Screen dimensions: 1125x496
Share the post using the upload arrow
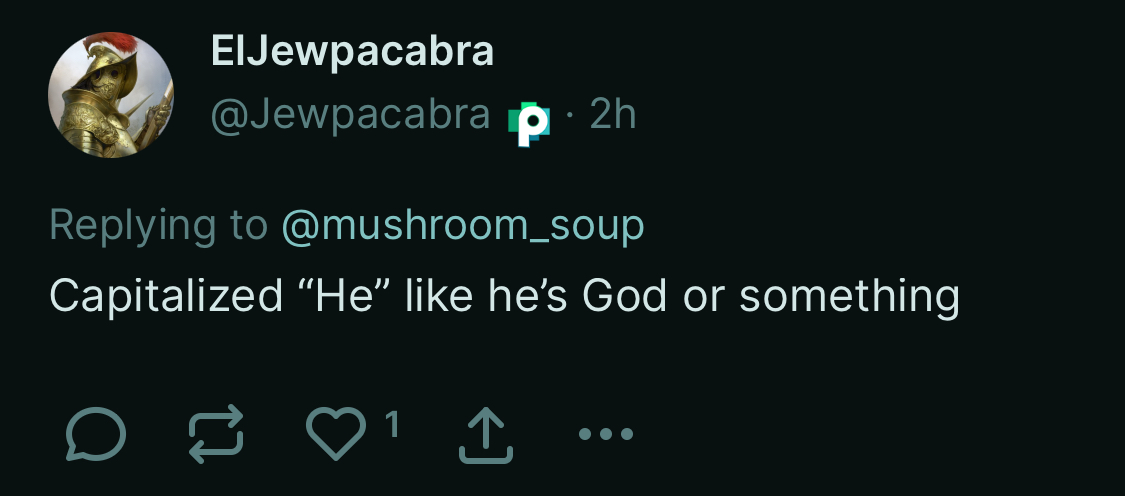tap(486, 437)
